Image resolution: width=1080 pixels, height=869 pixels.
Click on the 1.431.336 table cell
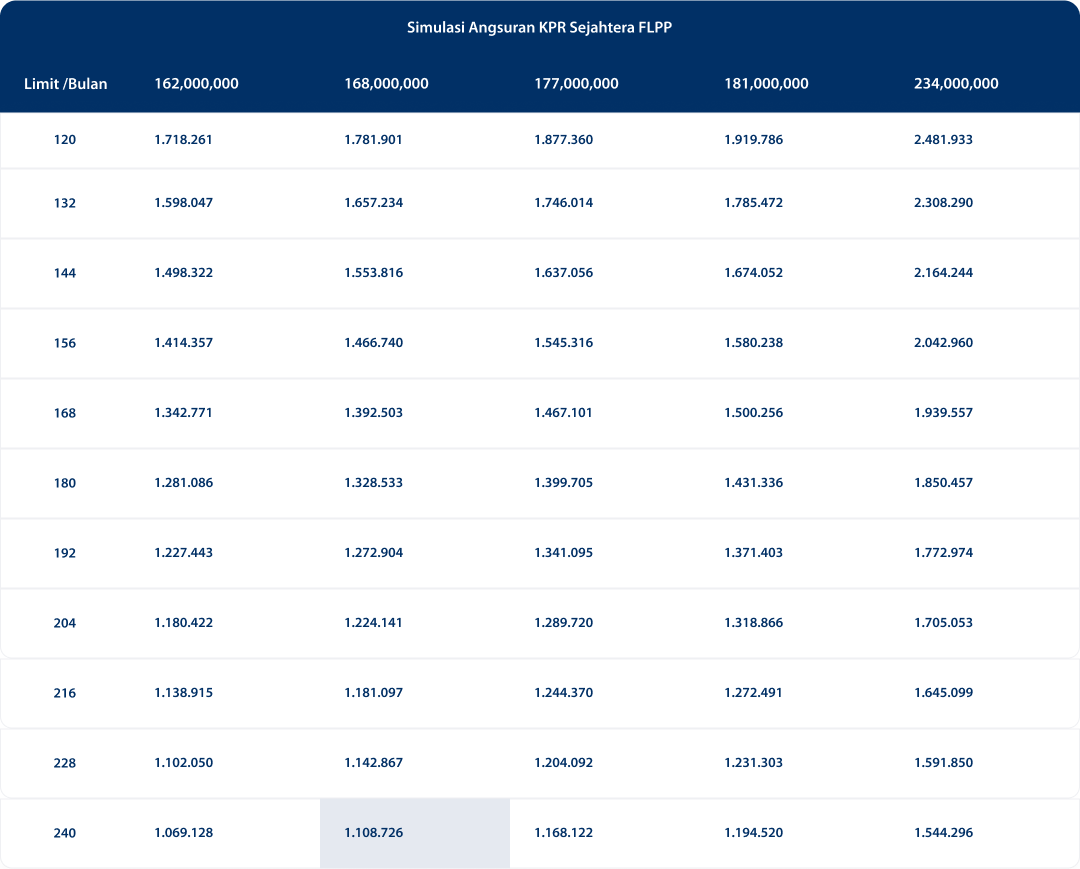click(x=754, y=483)
